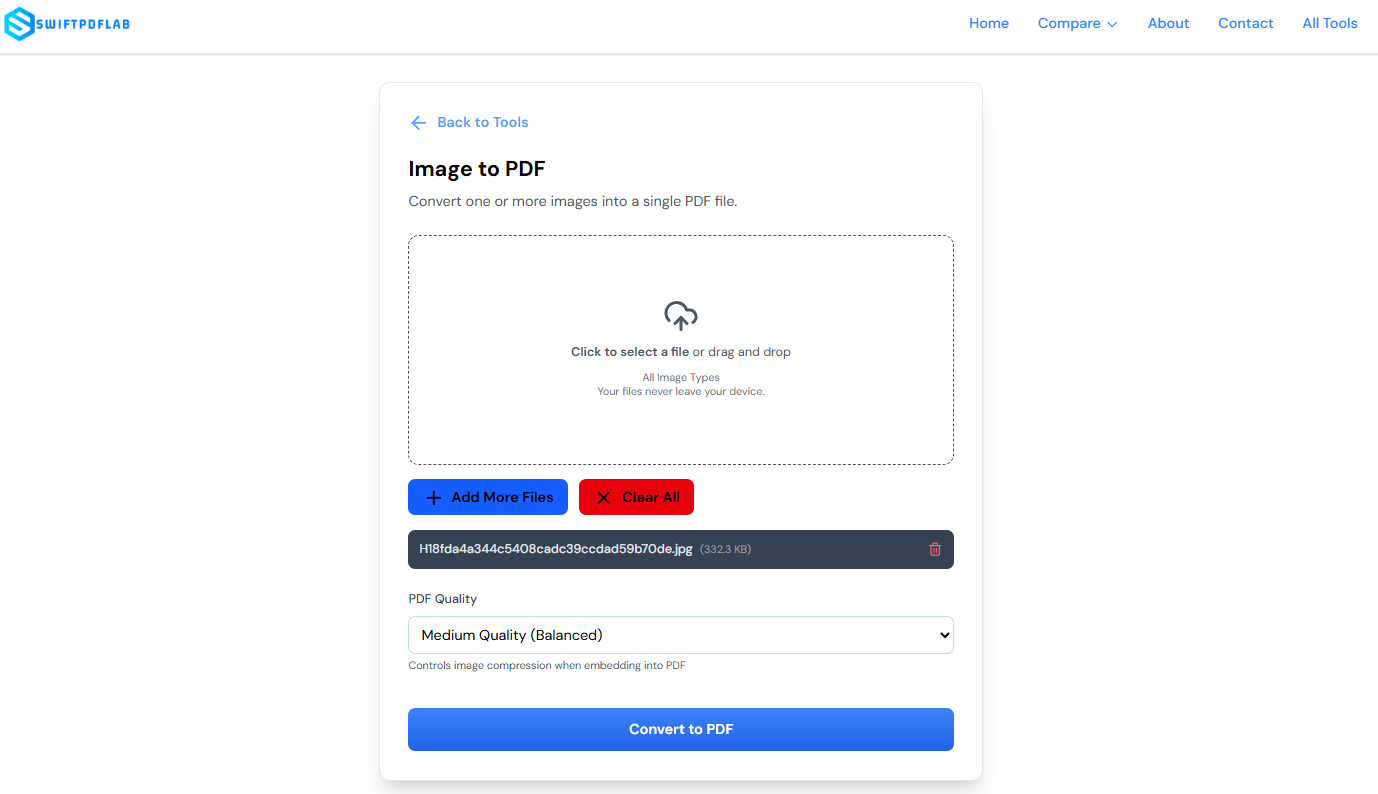The image size is (1378, 794).
Task: Click the file-drop area to select a file
Action: pyautogui.click(x=681, y=350)
